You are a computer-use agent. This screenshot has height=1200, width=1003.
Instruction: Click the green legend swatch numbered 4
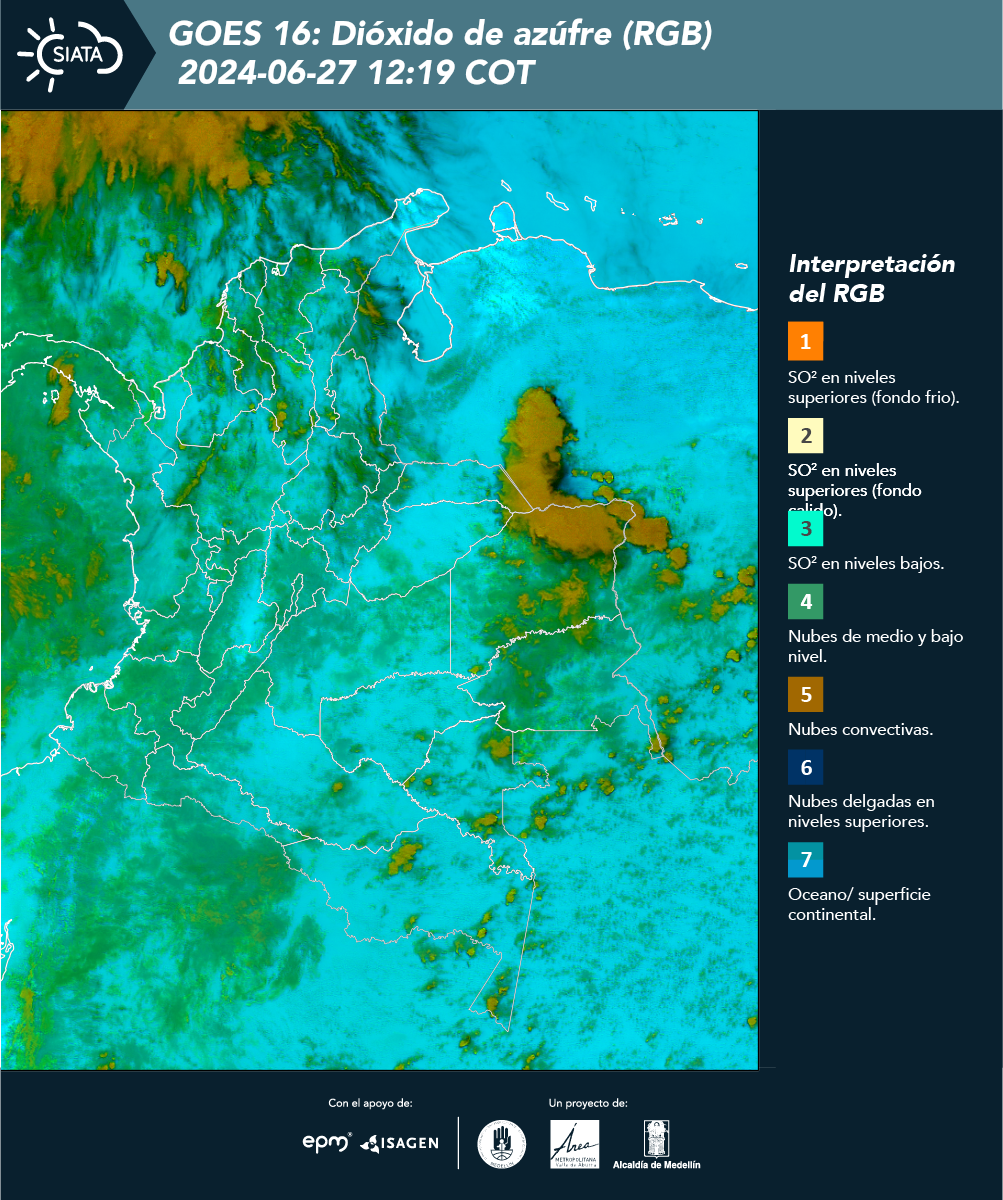tap(805, 602)
